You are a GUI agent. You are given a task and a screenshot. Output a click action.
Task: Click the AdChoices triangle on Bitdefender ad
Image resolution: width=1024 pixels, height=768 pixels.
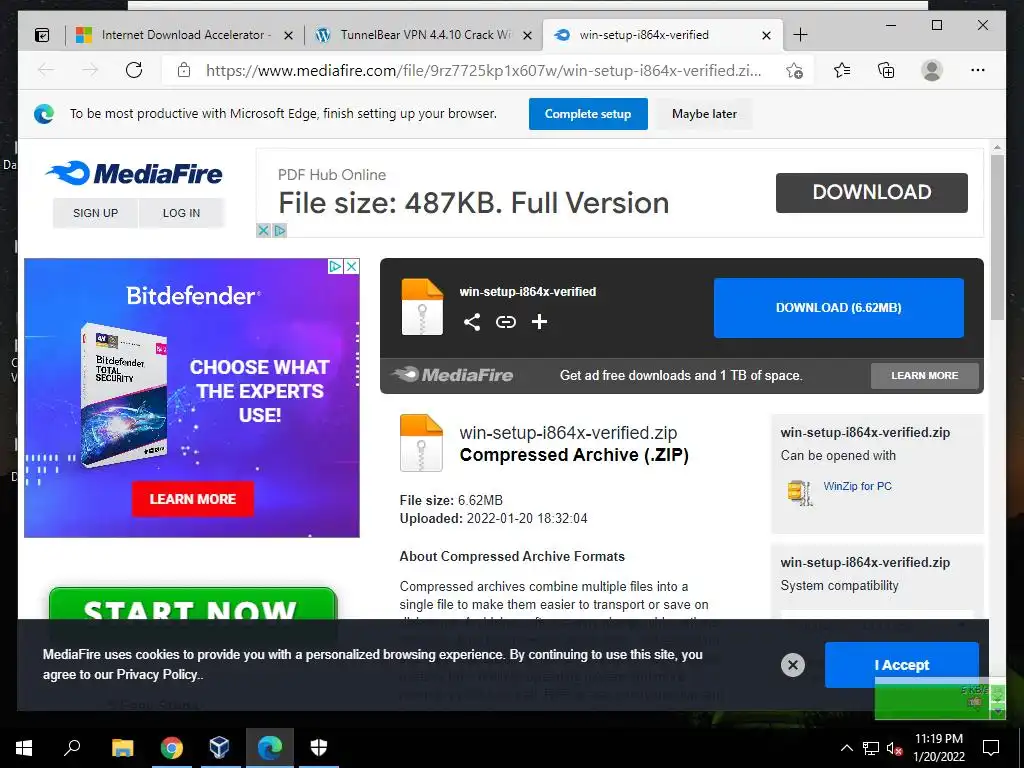tap(336, 266)
